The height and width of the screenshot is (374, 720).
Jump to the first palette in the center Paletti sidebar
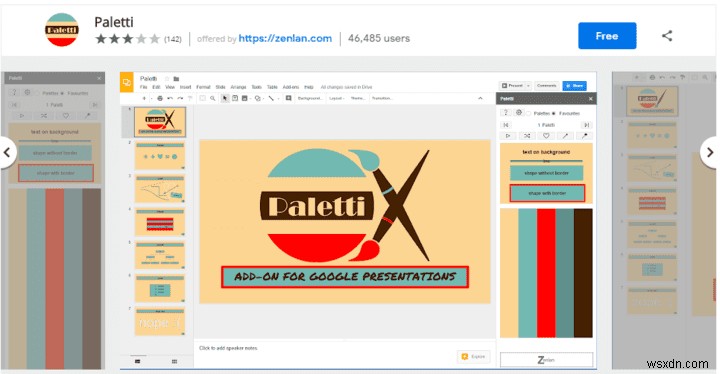(x=506, y=125)
